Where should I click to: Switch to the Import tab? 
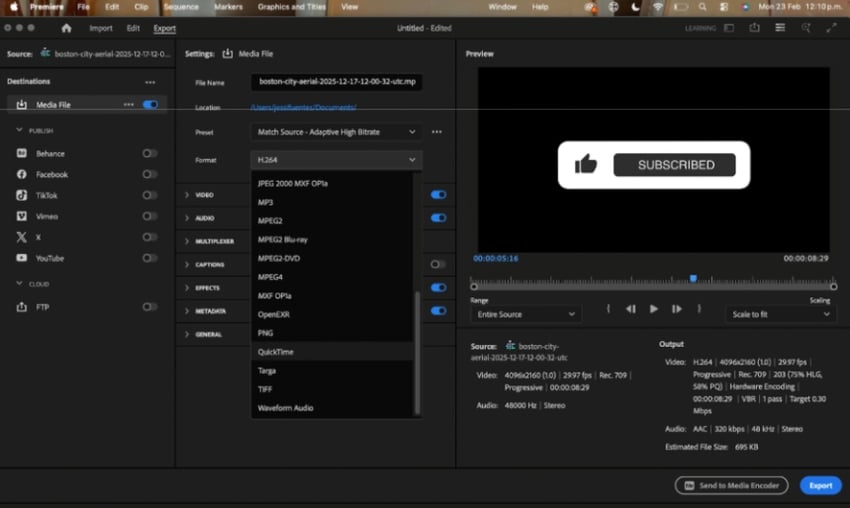pyautogui.click(x=100, y=28)
